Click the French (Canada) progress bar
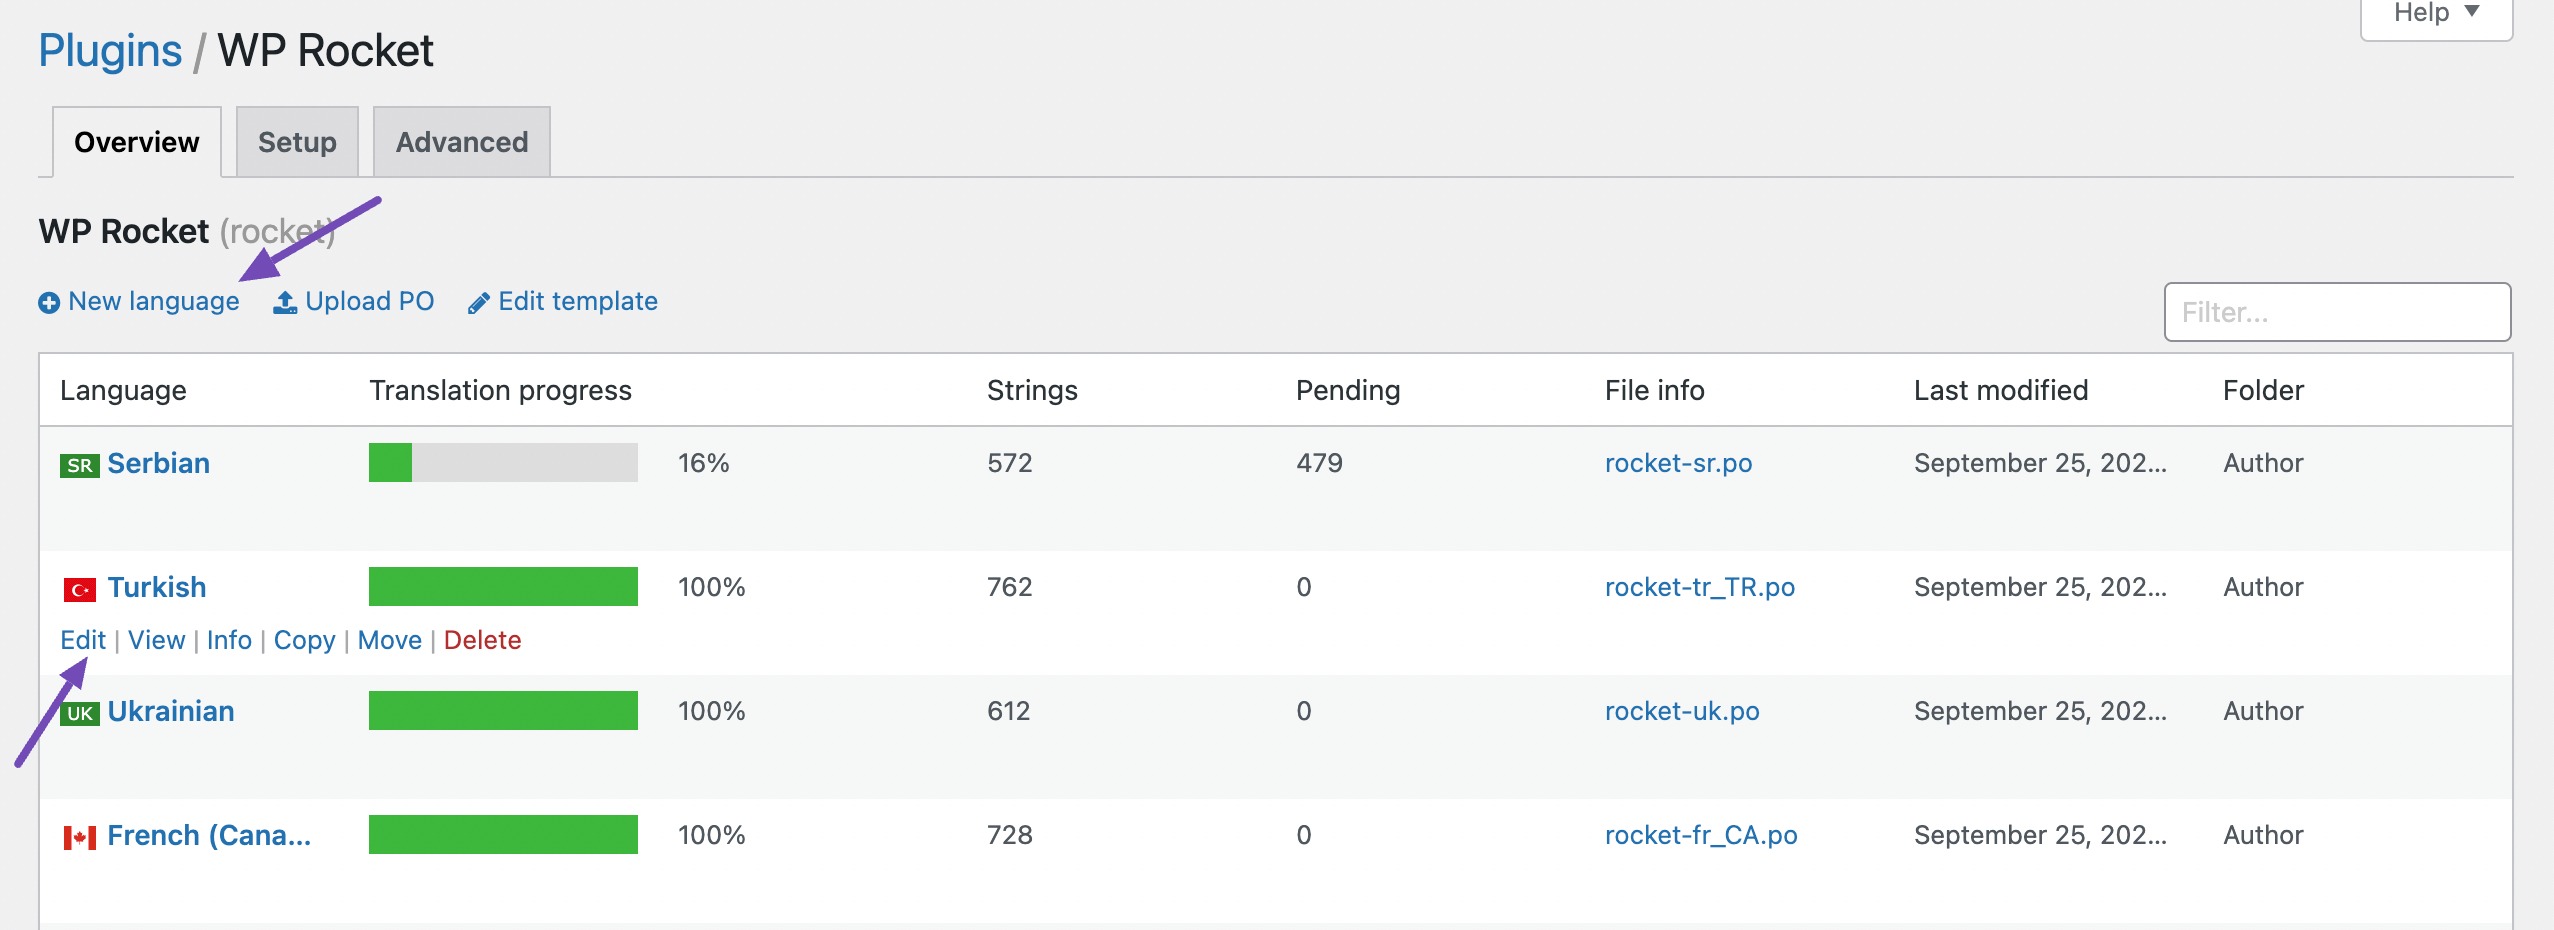Screen dimensions: 2554x930 point(503,835)
